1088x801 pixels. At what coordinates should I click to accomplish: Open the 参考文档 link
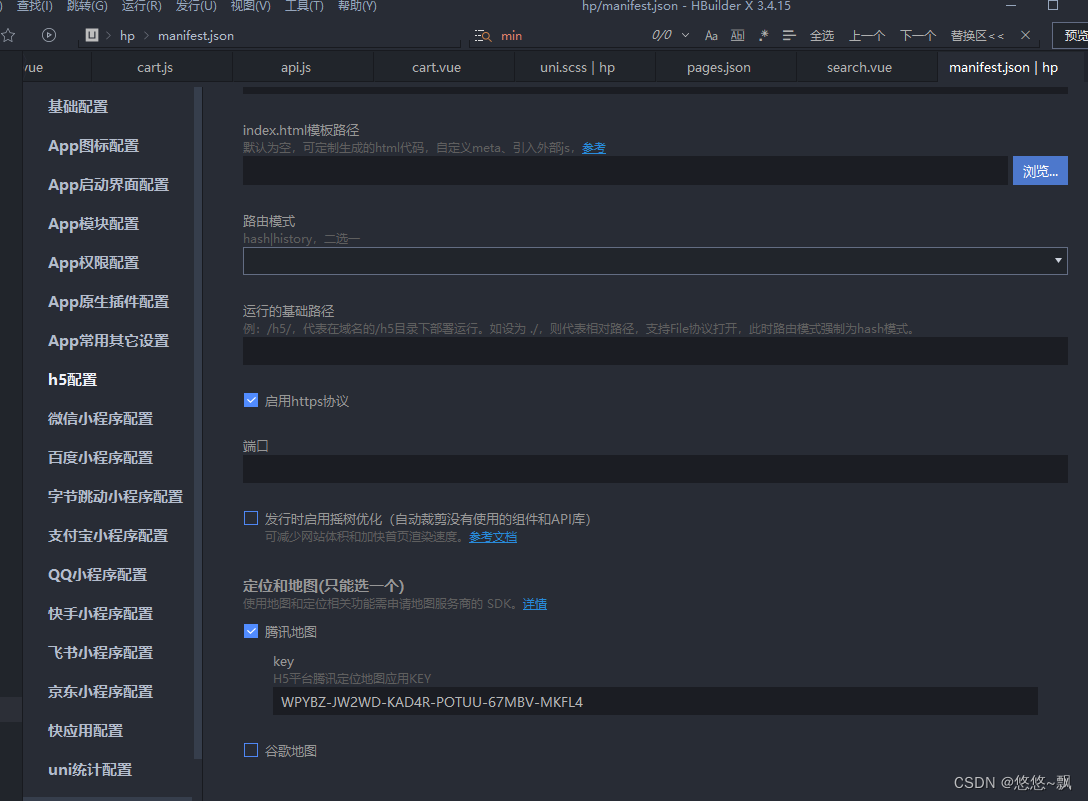[492, 536]
